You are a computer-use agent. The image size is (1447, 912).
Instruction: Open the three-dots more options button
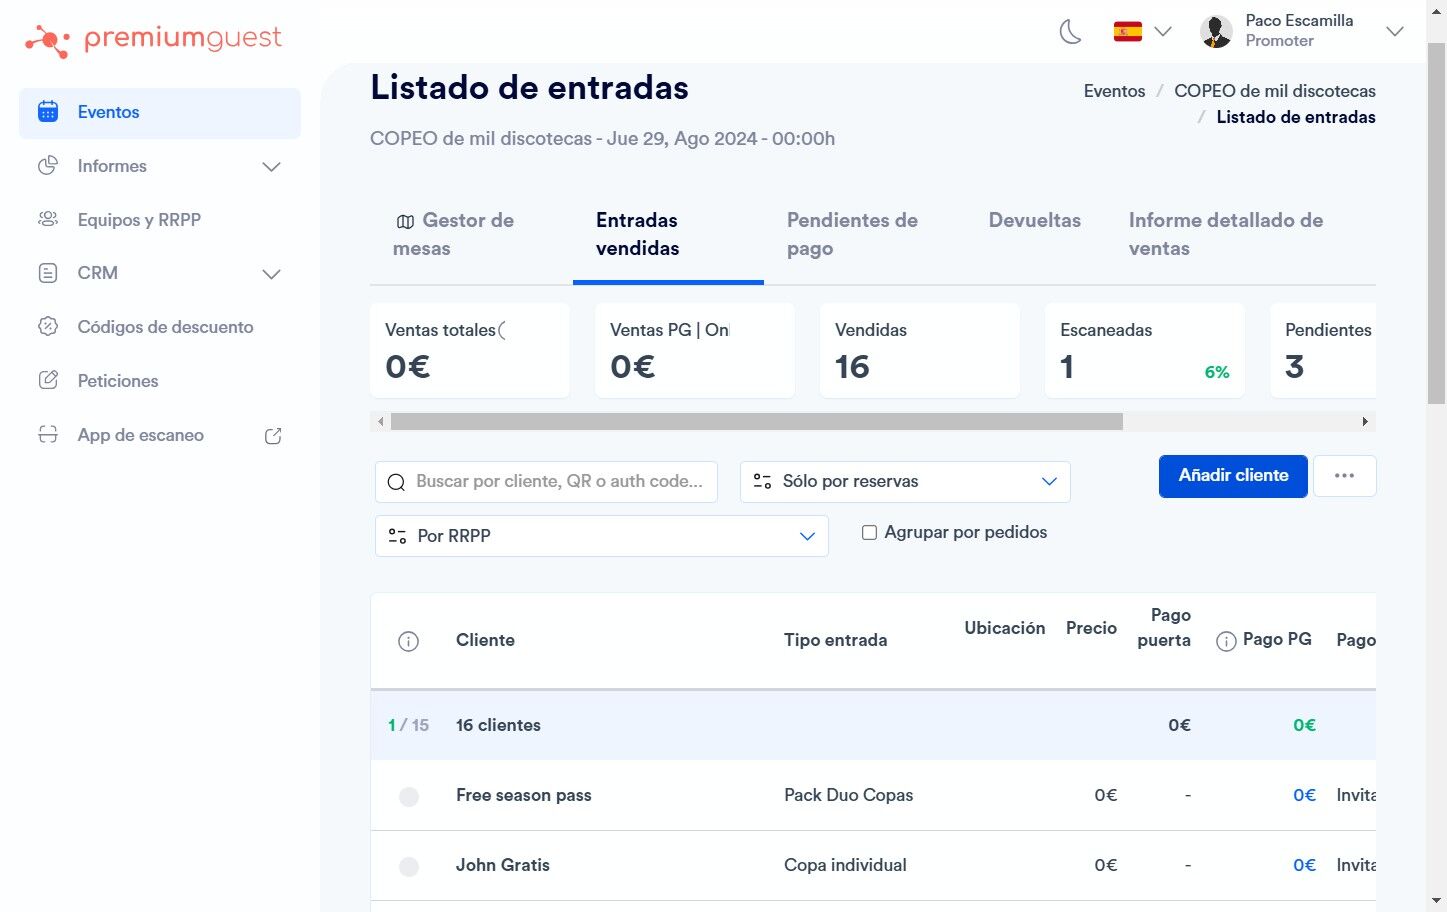tap(1344, 476)
